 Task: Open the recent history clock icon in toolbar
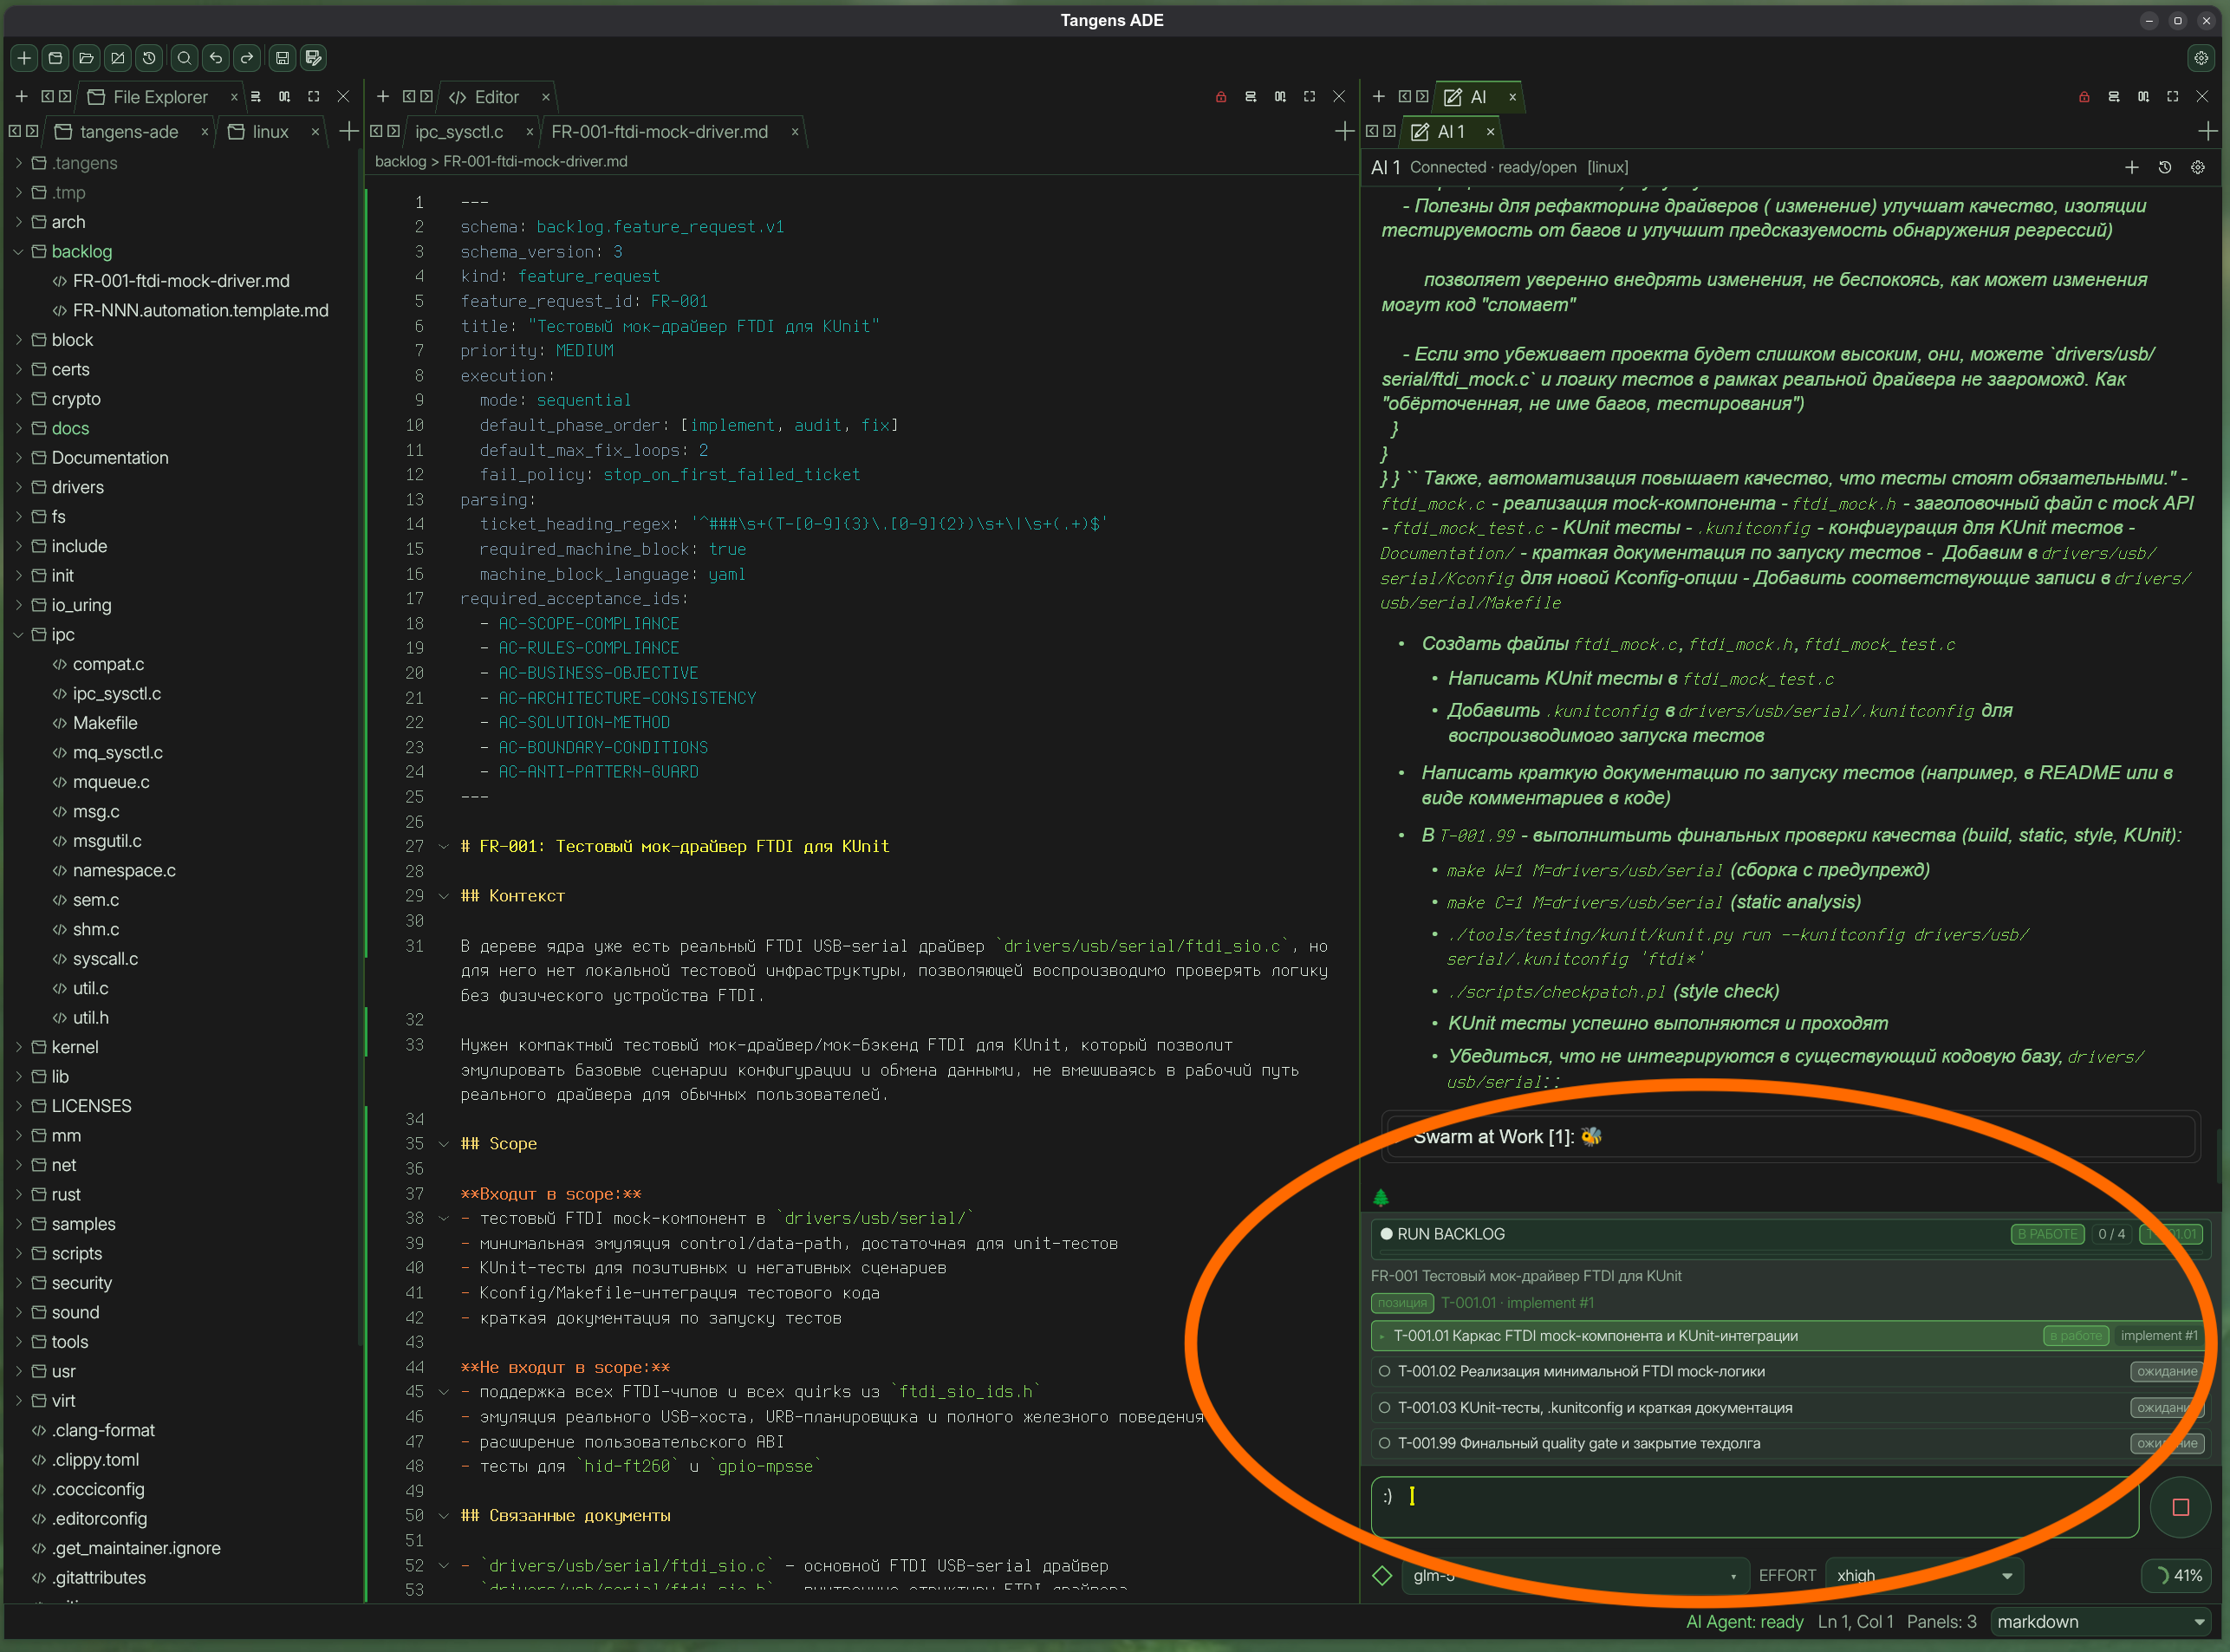click(149, 58)
